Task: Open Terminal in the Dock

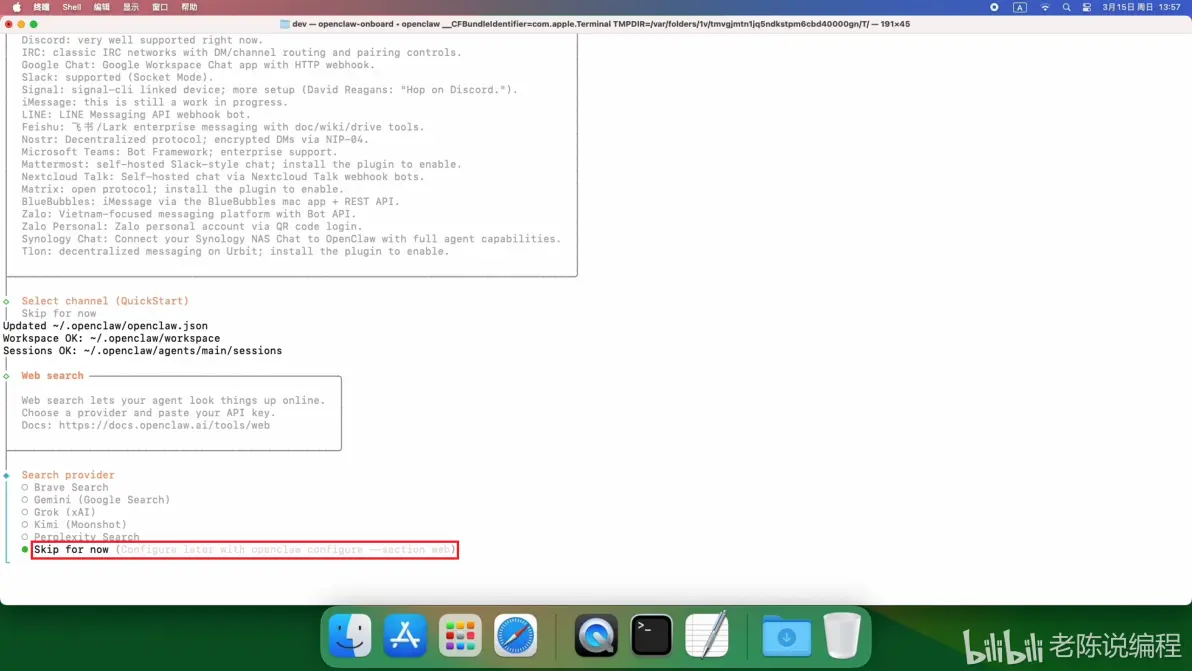Action: pyautogui.click(x=651, y=635)
